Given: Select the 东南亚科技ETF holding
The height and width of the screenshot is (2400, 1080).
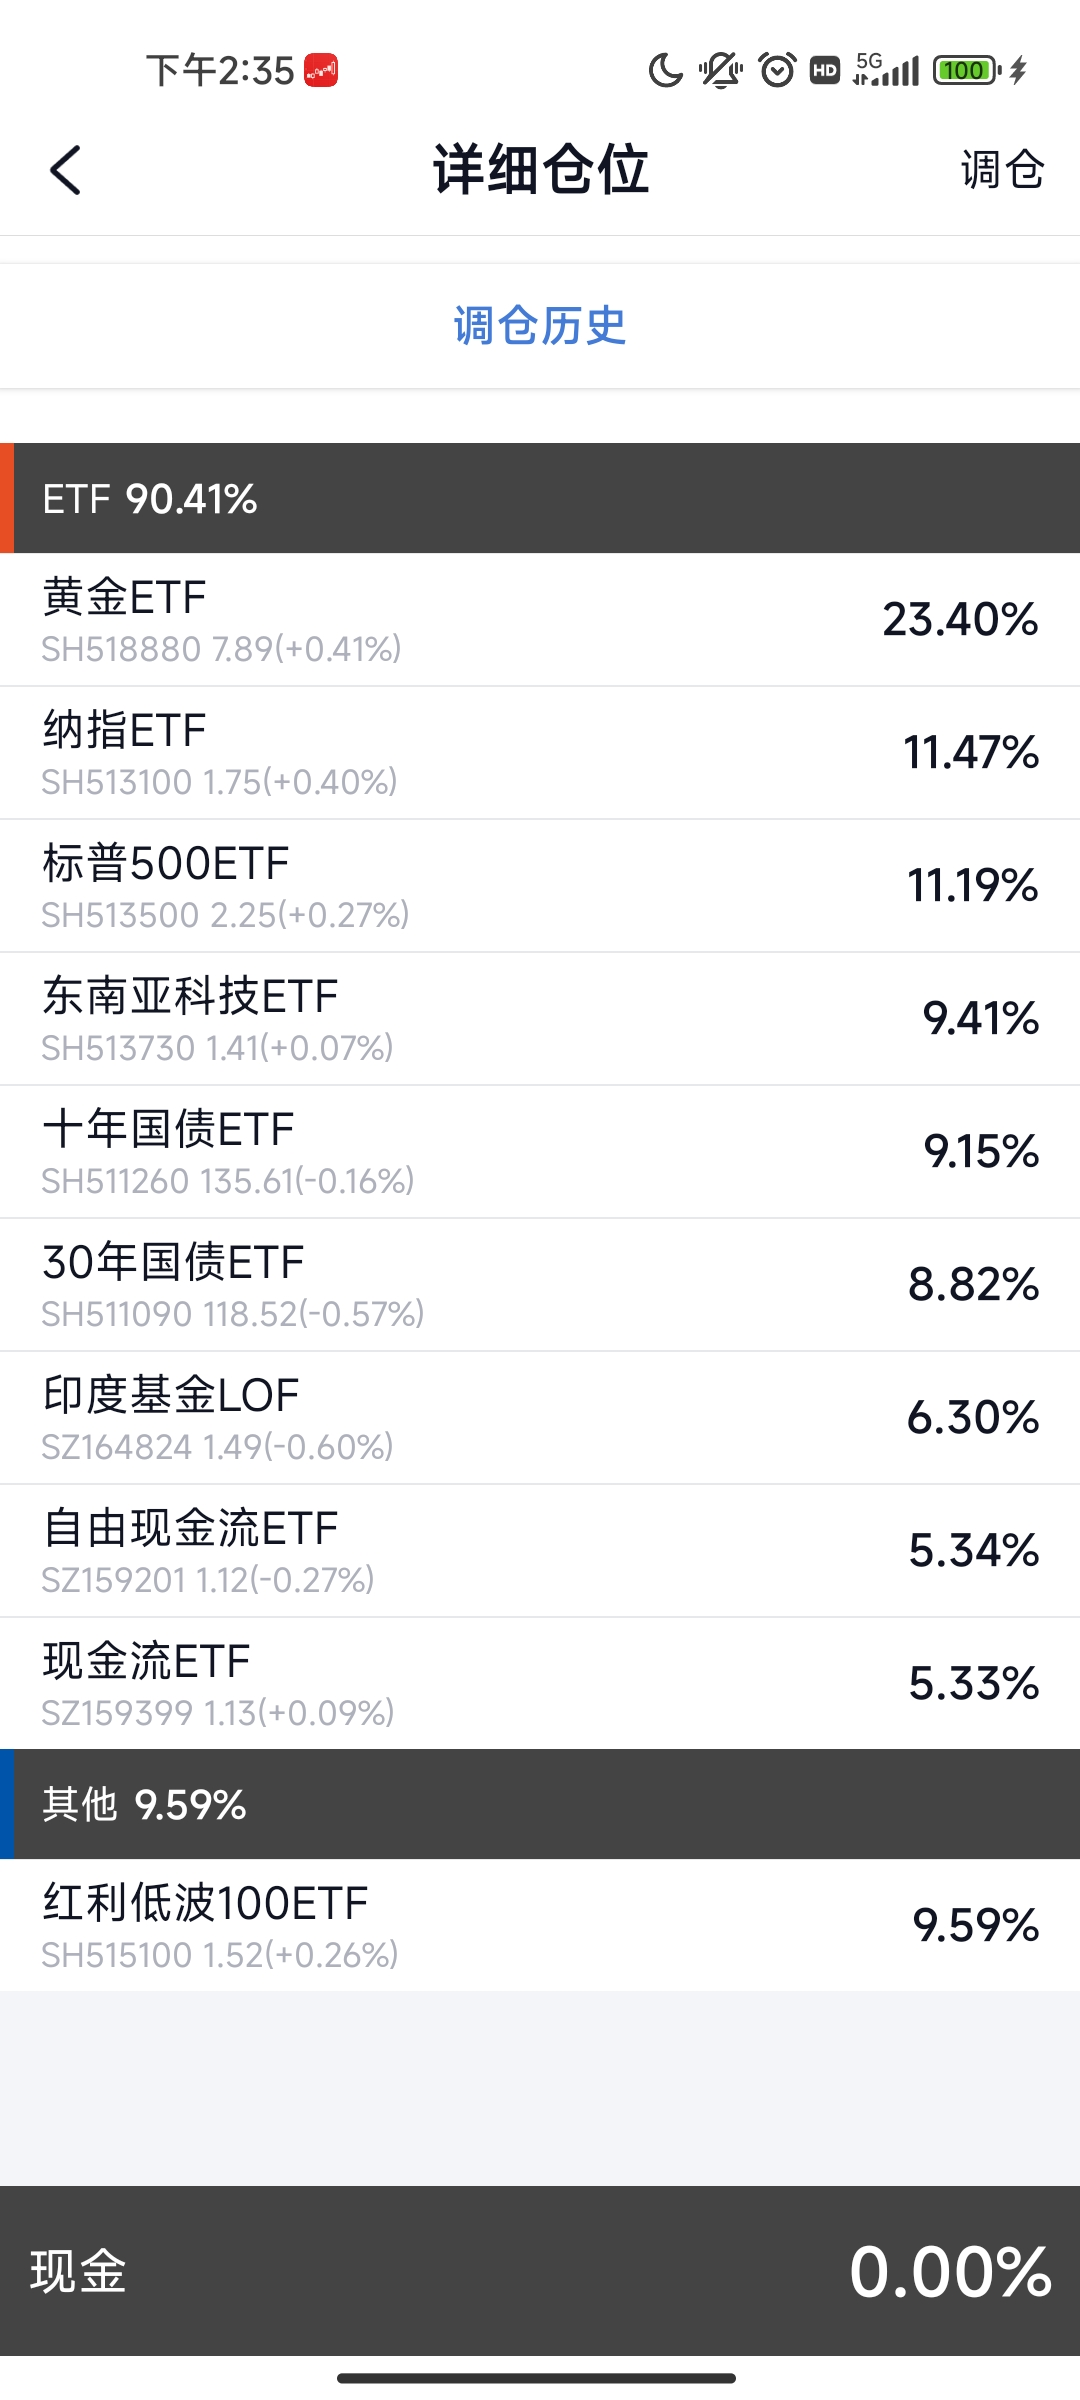Looking at the screenshot, I should click(x=540, y=1019).
